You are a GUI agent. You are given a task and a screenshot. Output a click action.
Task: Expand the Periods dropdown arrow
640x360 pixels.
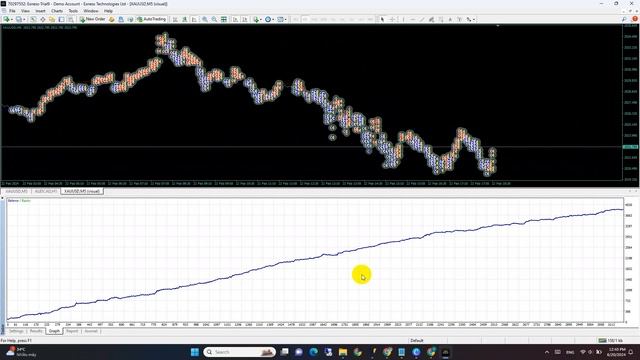point(273,19)
